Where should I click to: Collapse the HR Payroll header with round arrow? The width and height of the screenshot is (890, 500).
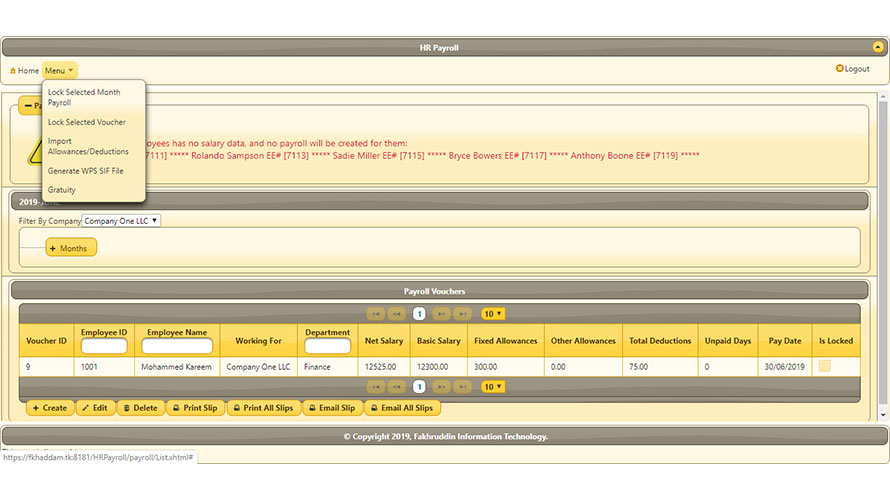click(878, 47)
